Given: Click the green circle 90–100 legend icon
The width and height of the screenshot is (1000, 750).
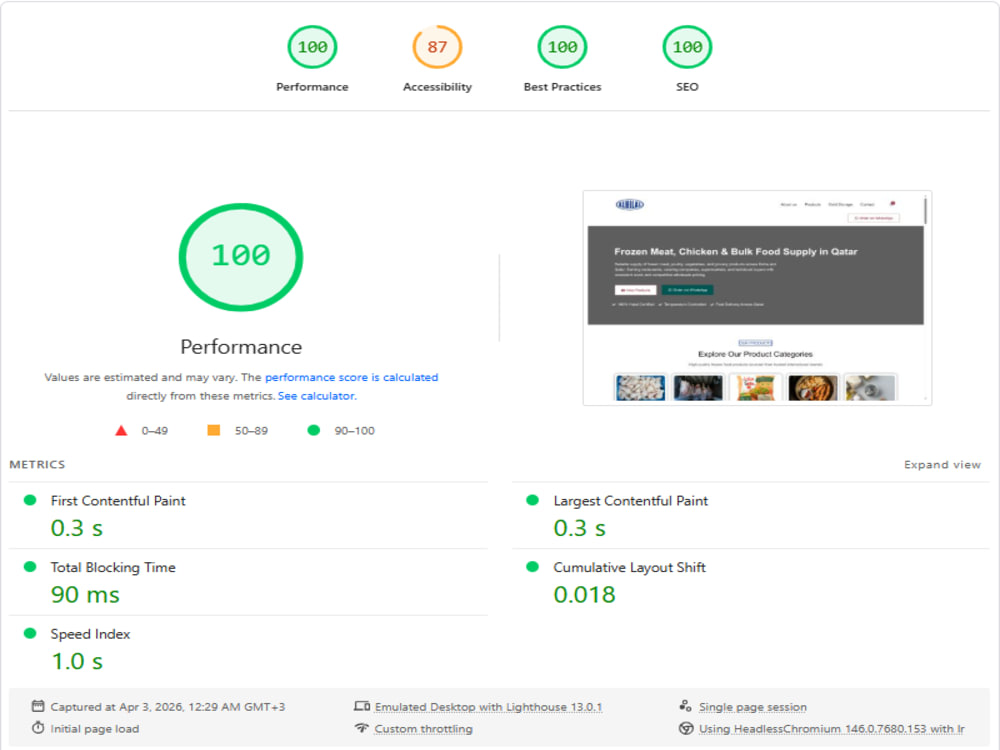Looking at the screenshot, I should coord(313,430).
